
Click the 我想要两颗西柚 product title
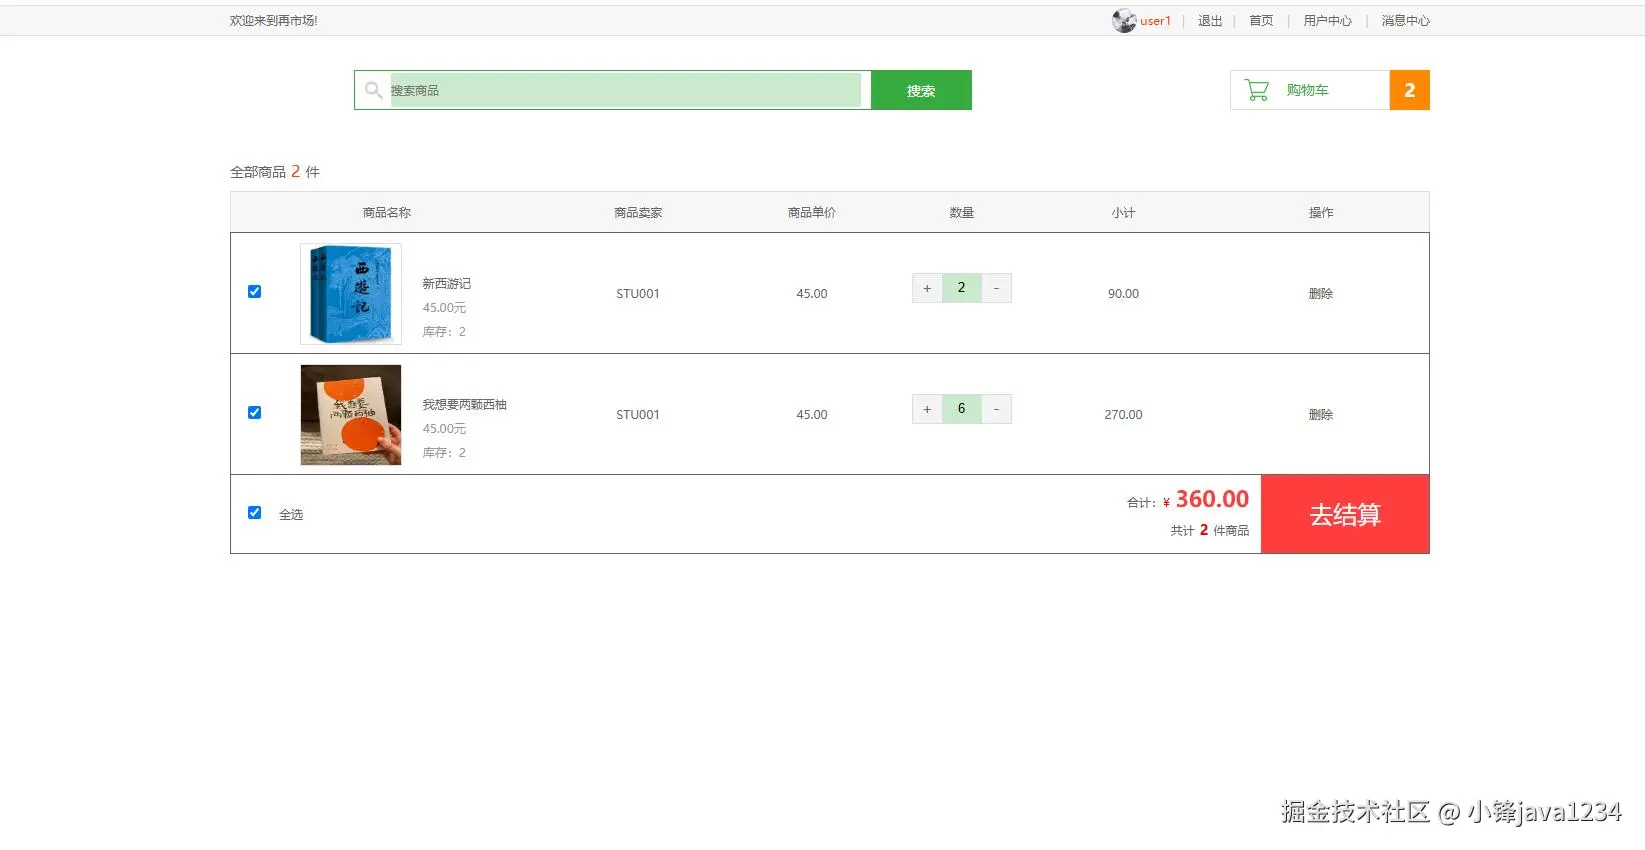click(464, 405)
